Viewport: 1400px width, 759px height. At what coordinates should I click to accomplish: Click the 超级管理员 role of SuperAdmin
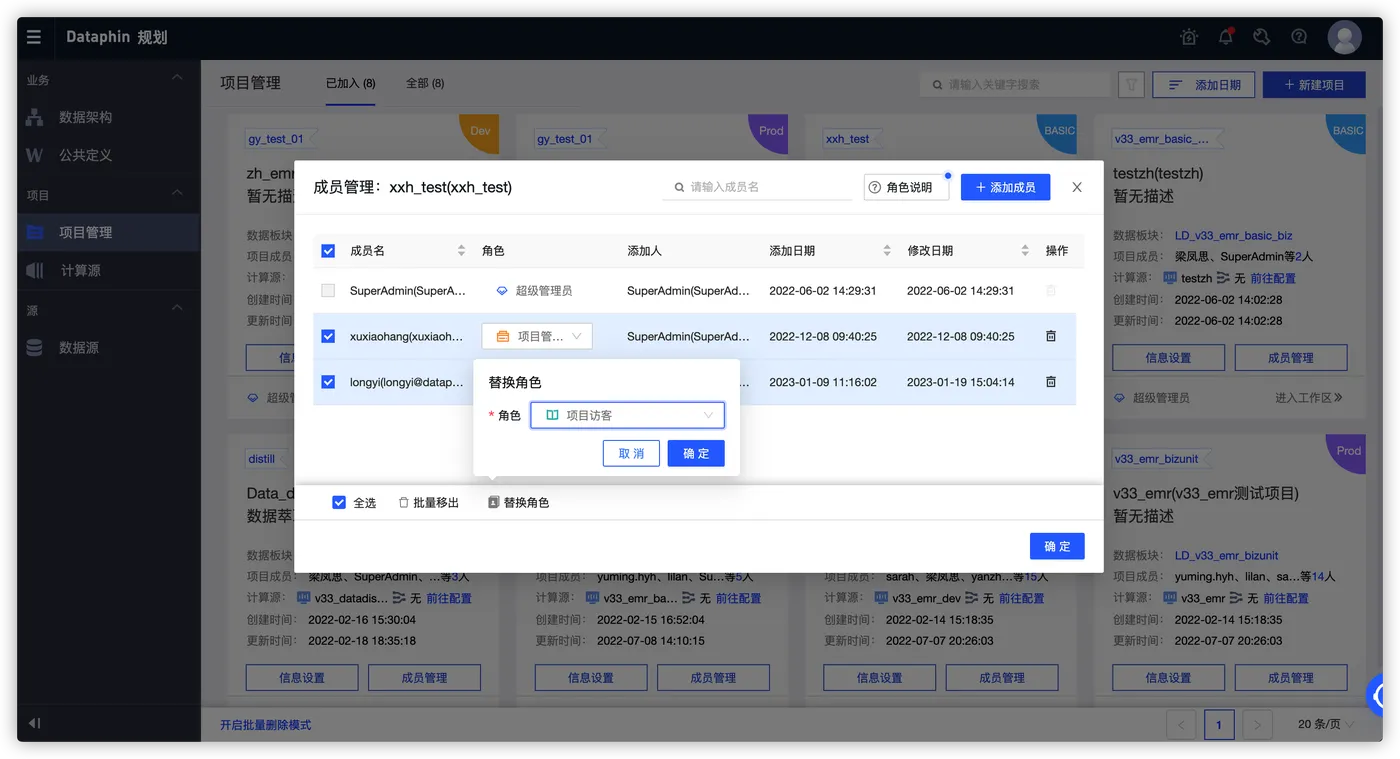point(534,291)
